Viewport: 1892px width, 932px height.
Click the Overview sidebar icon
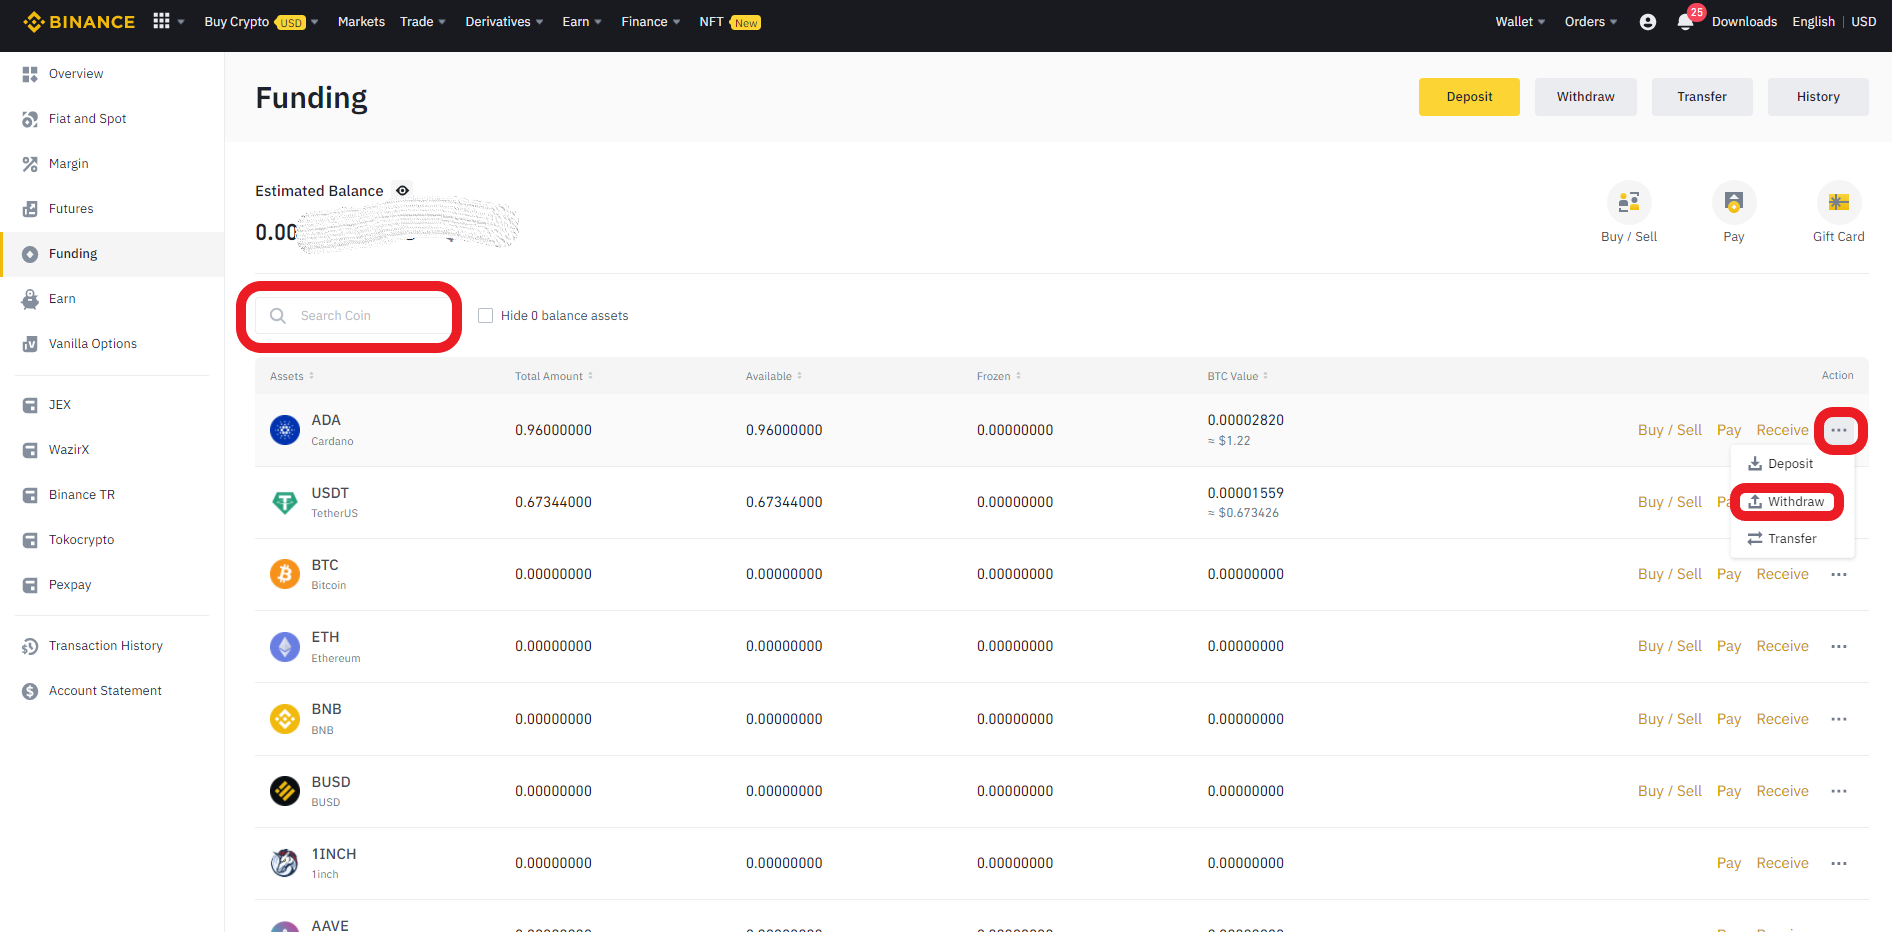click(30, 74)
